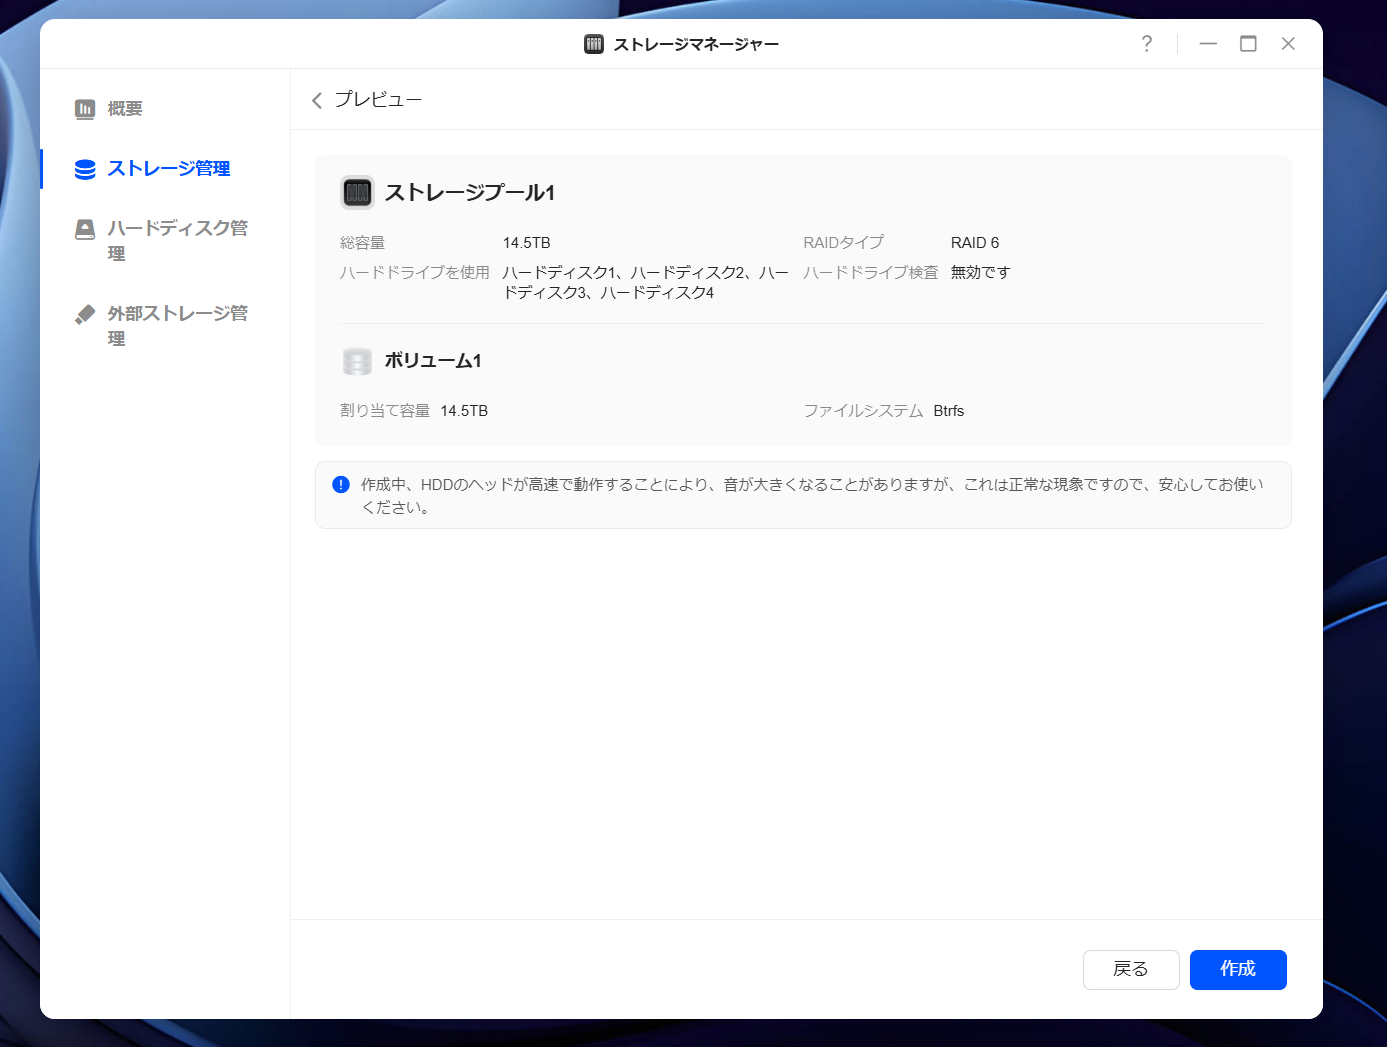Click the Btrfs file system value
1387x1047 pixels.
click(x=948, y=411)
